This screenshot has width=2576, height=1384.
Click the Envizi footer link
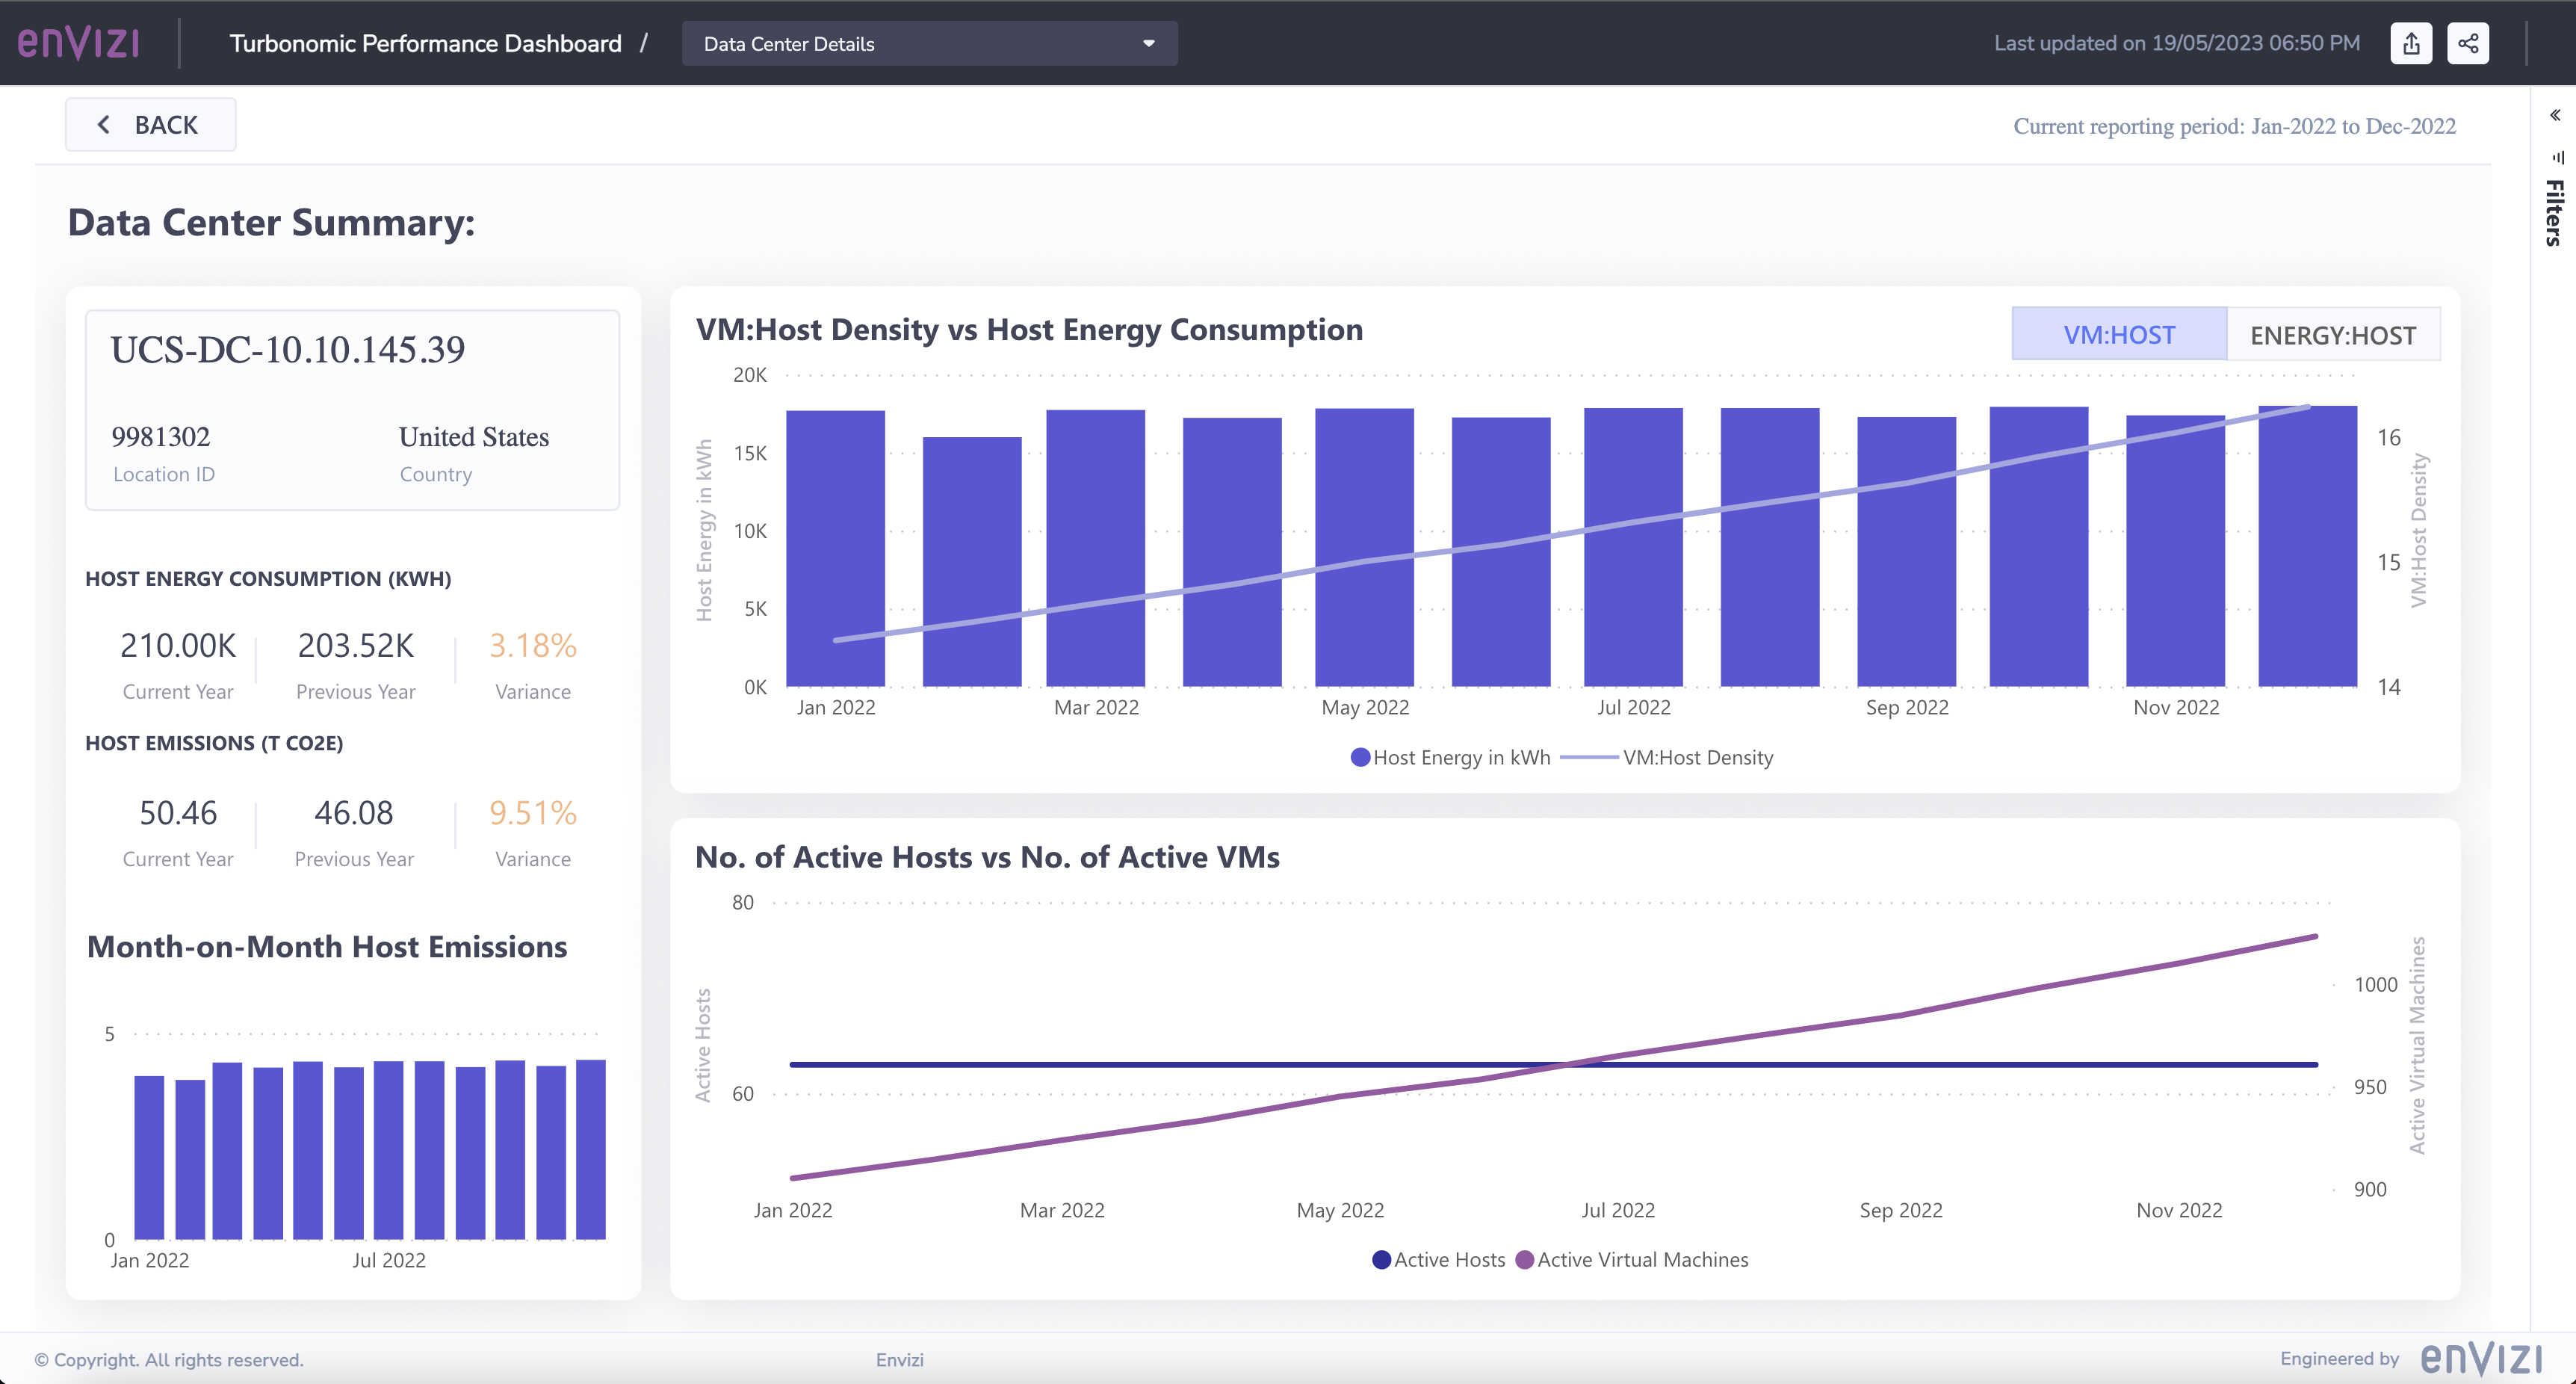click(899, 1360)
